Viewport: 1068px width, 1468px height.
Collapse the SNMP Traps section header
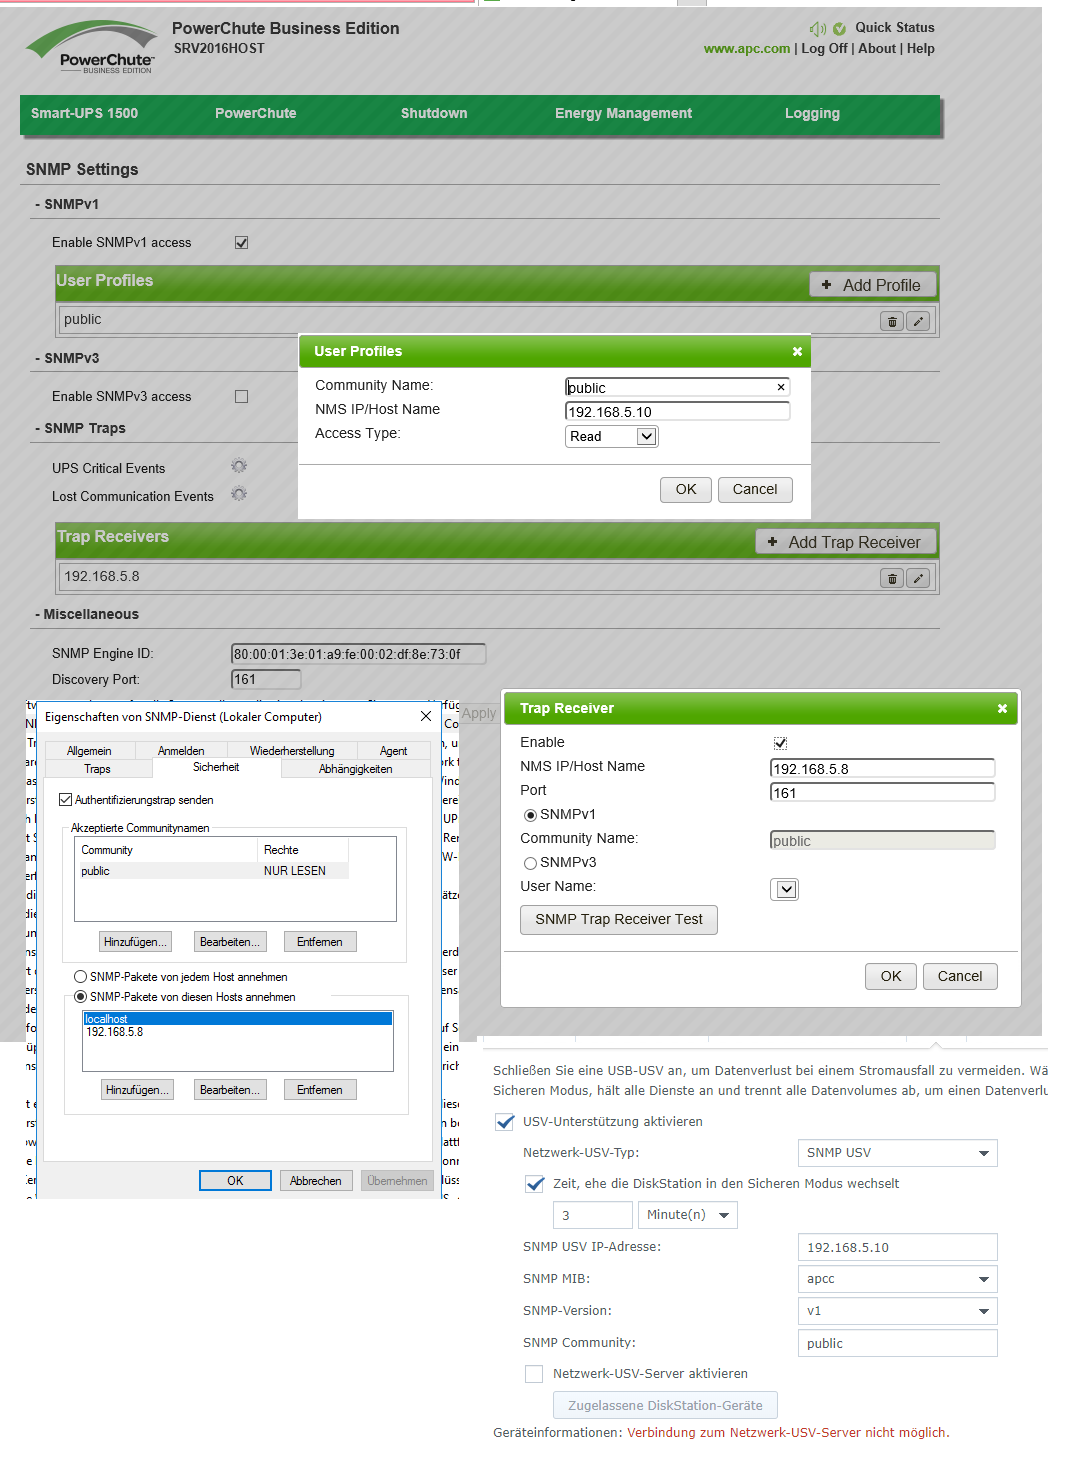coord(80,428)
